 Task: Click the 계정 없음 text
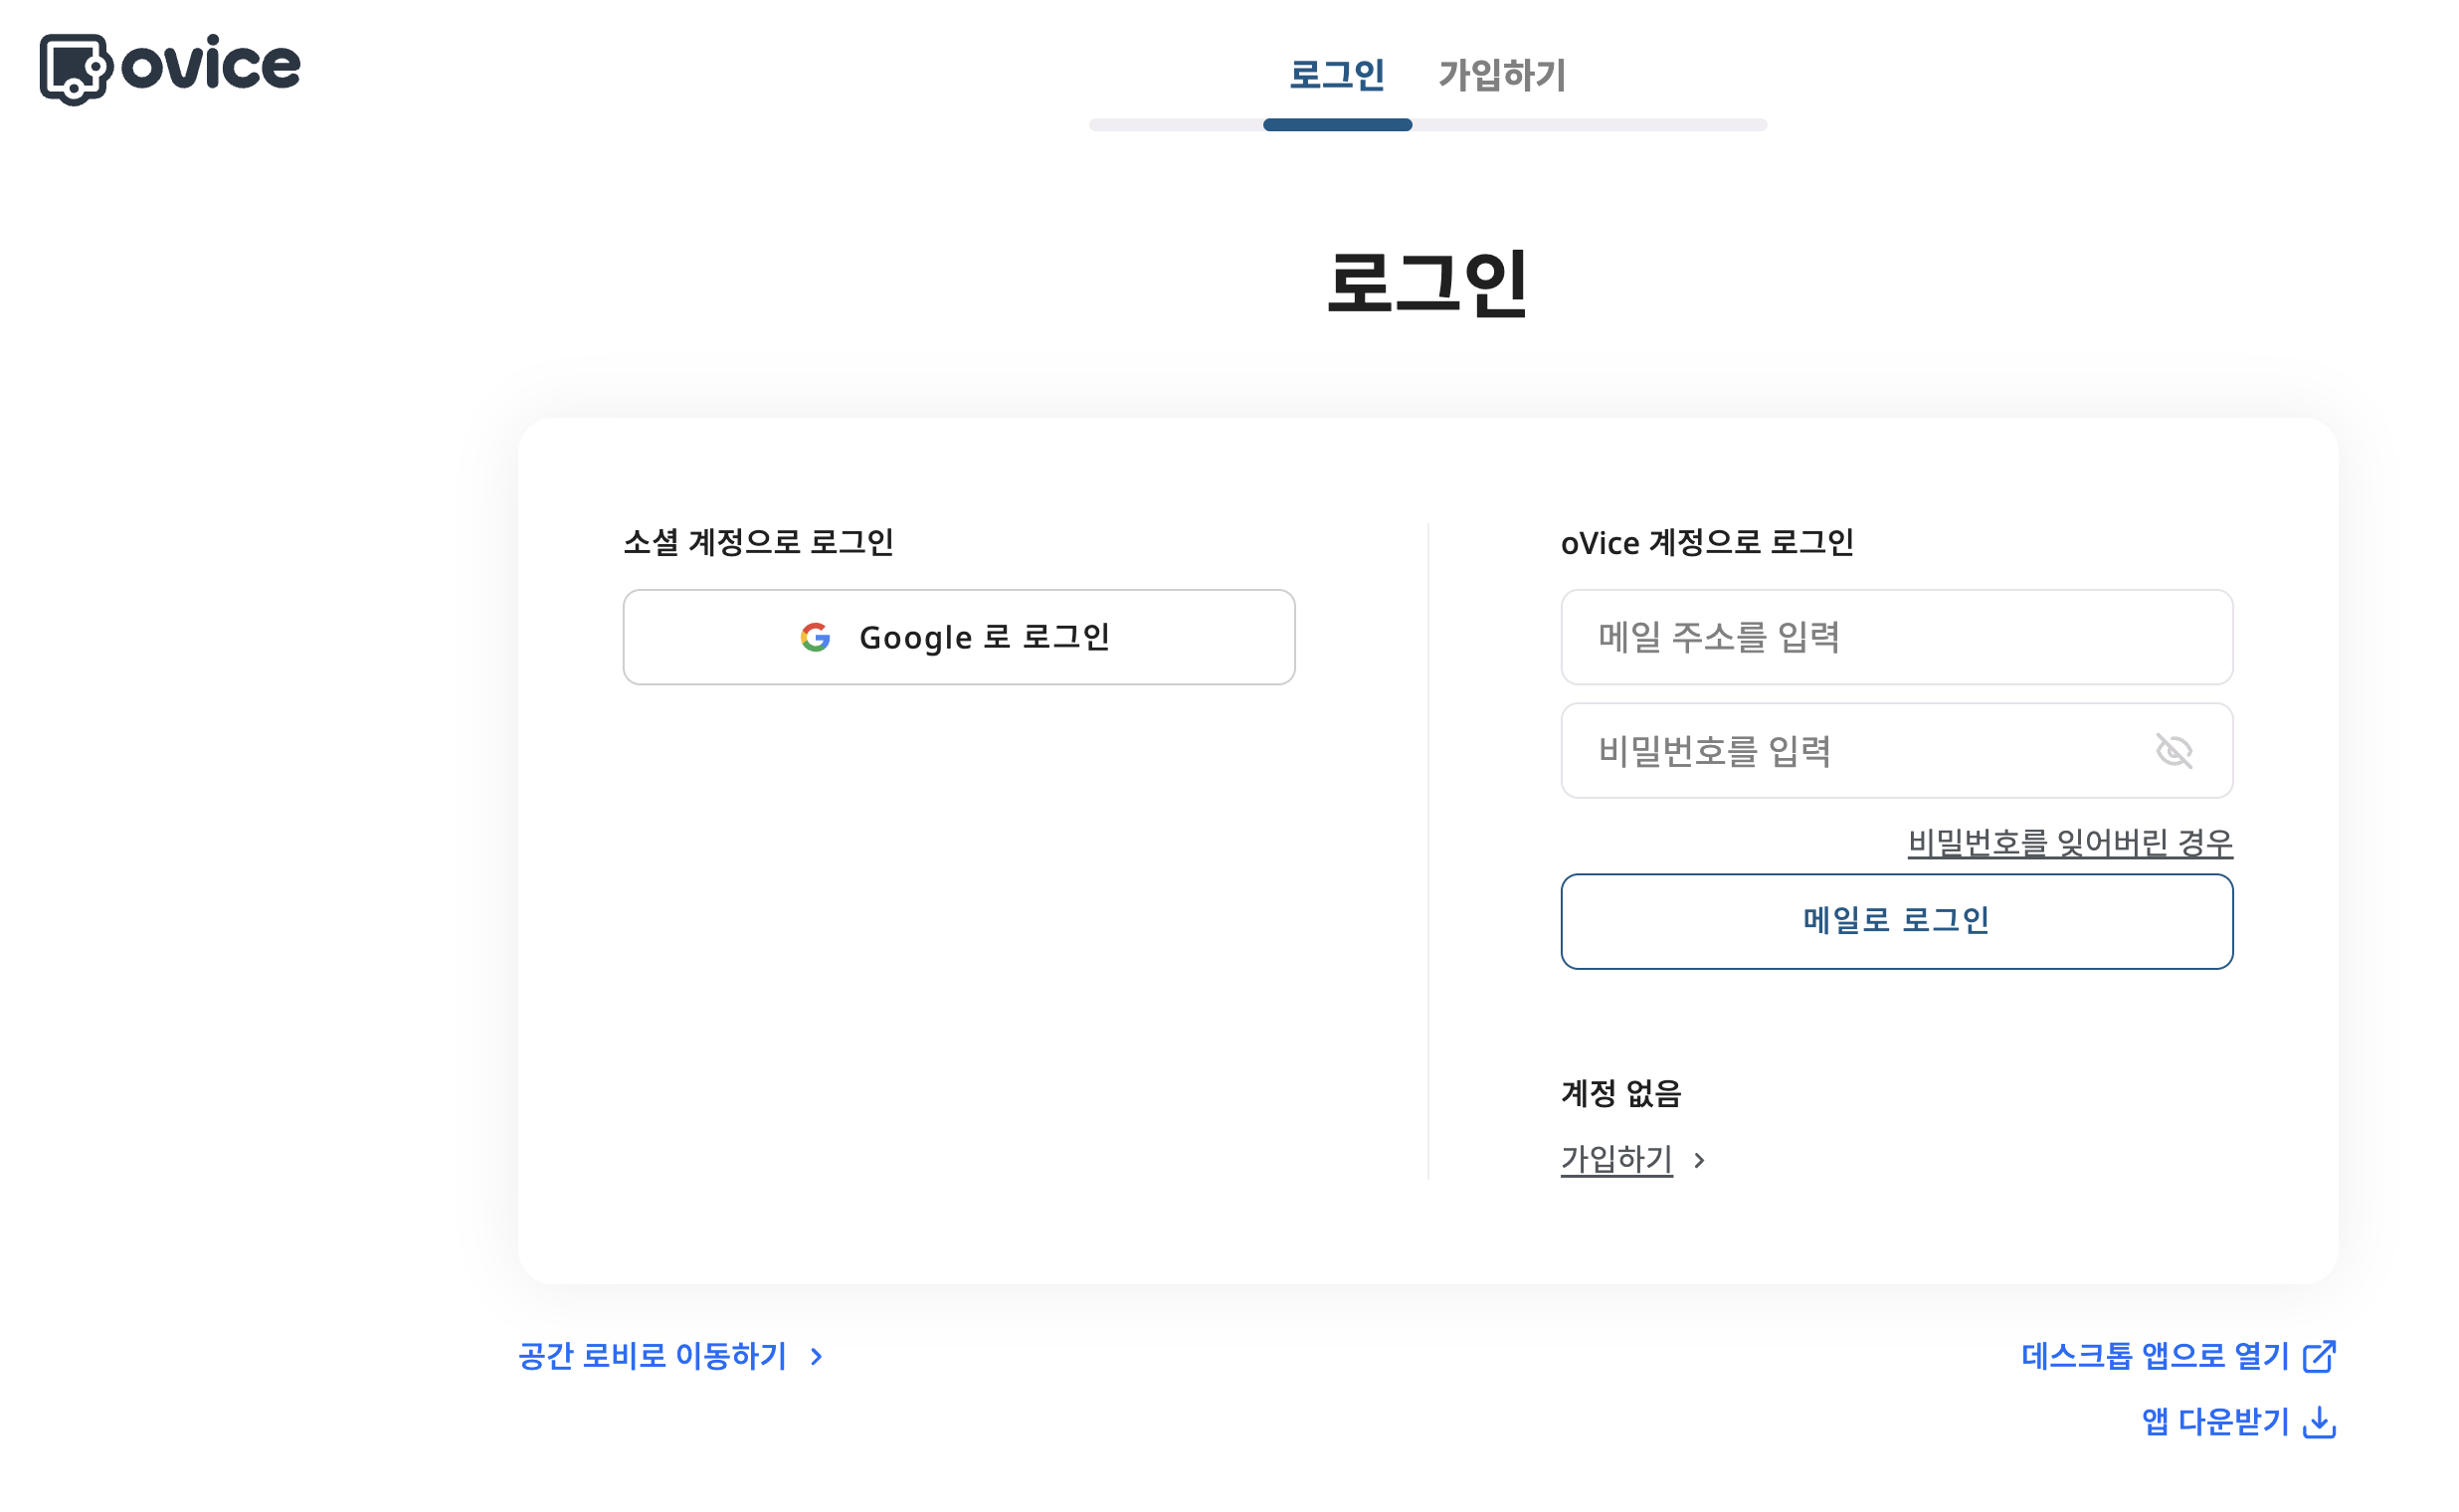tap(1621, 1093)
